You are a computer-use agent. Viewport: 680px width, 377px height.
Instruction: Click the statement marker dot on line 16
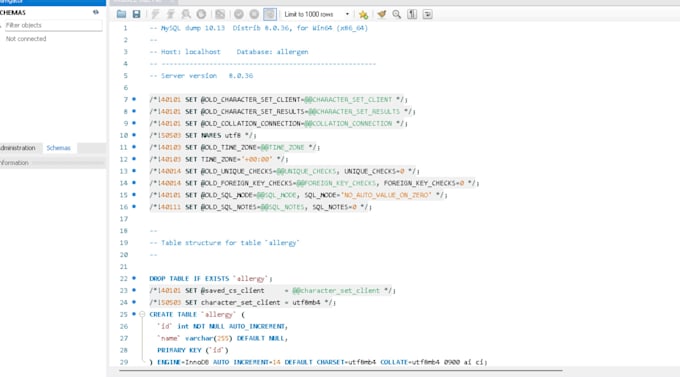coord(134,207)
